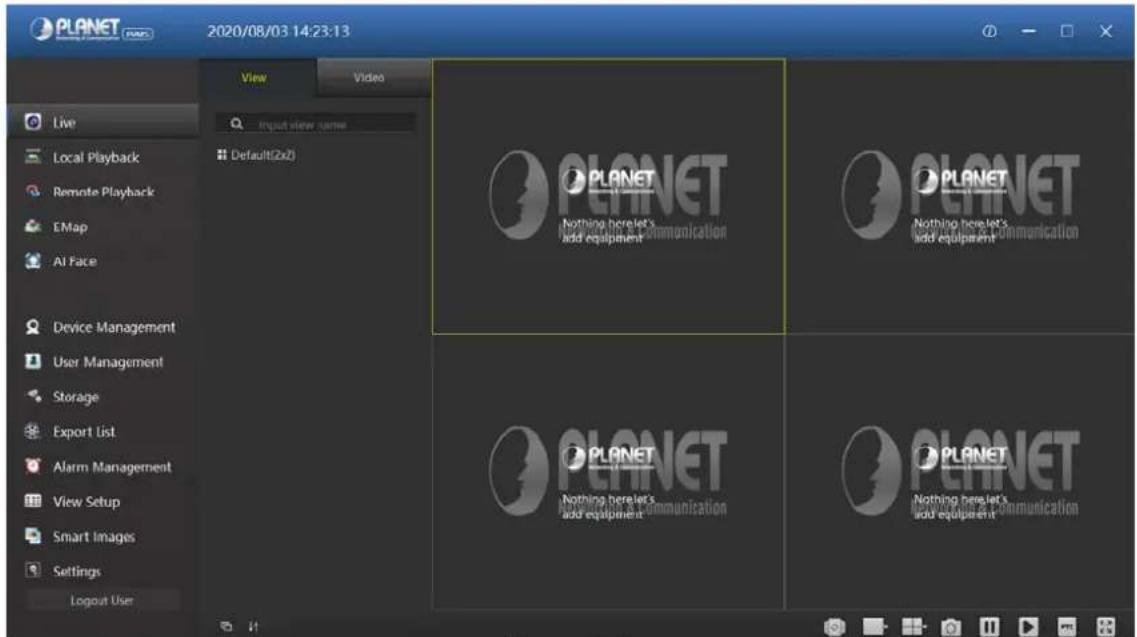The height and width of the screenshot is (637, 1137).
Task: Open the single-screen layout dropdown
Action: pyautogui.click(x=875, y=626)
